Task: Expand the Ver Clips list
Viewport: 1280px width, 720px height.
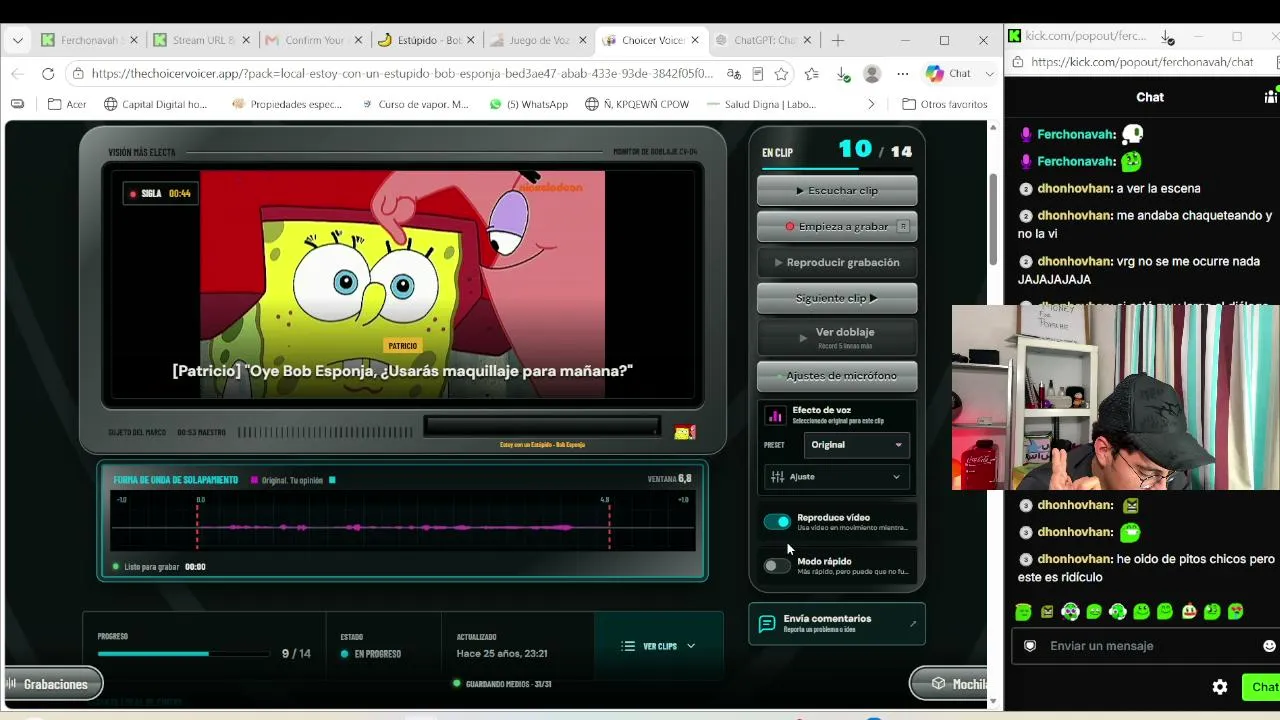Action: click(x=658, y=646)
